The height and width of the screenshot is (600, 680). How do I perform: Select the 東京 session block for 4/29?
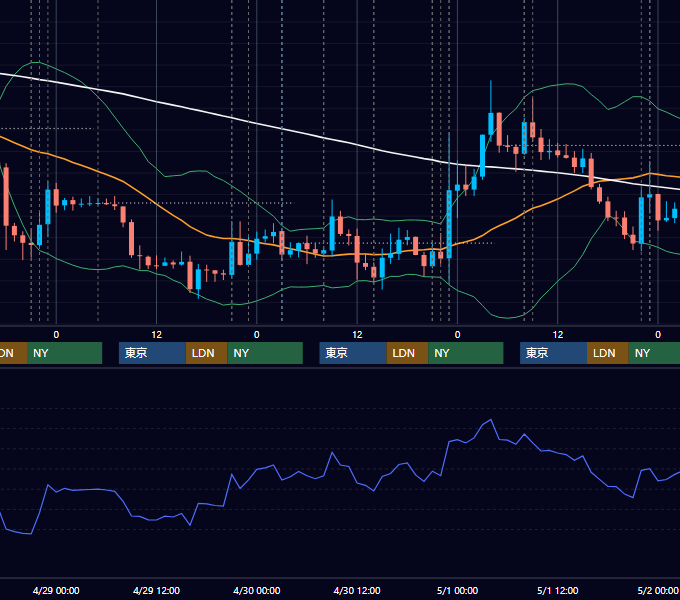tap(152, 353)
